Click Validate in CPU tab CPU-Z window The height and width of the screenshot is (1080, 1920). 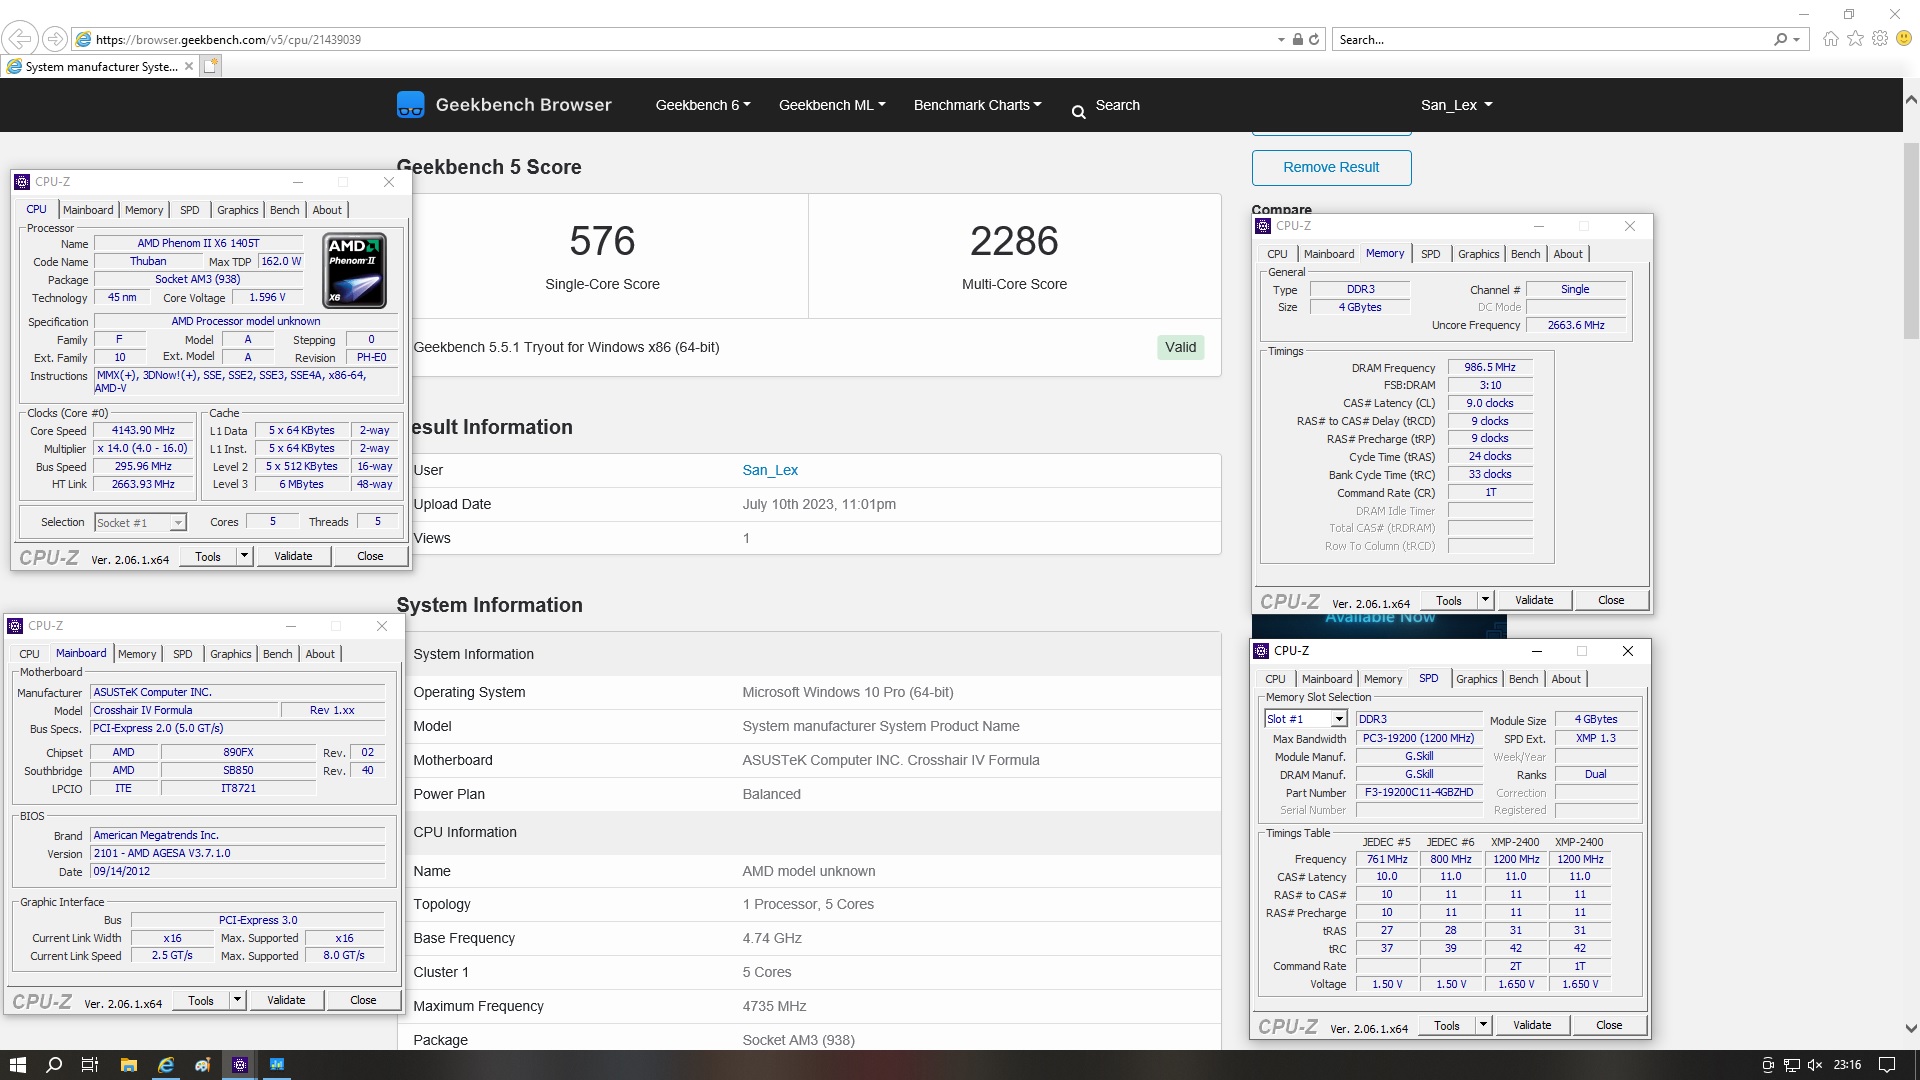[x=293, y=556]
